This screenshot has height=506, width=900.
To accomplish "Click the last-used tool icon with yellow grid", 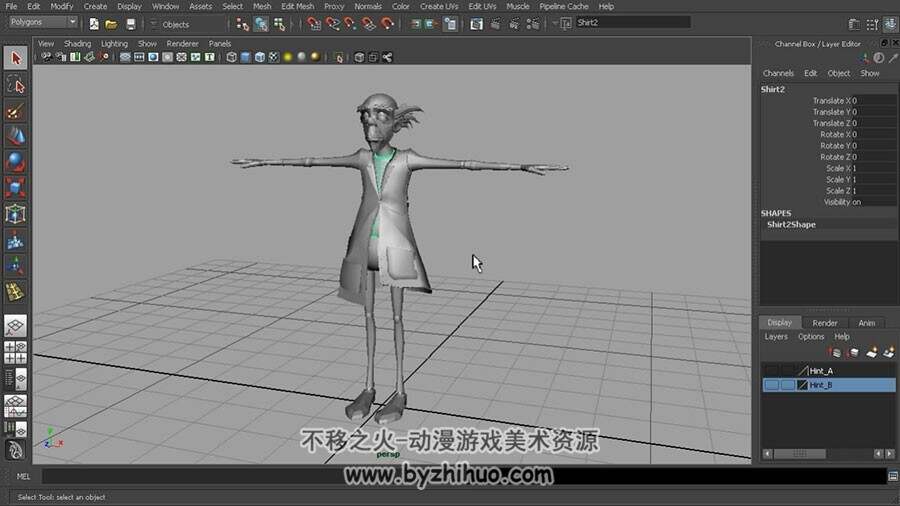I will click(x=15, y=292).
